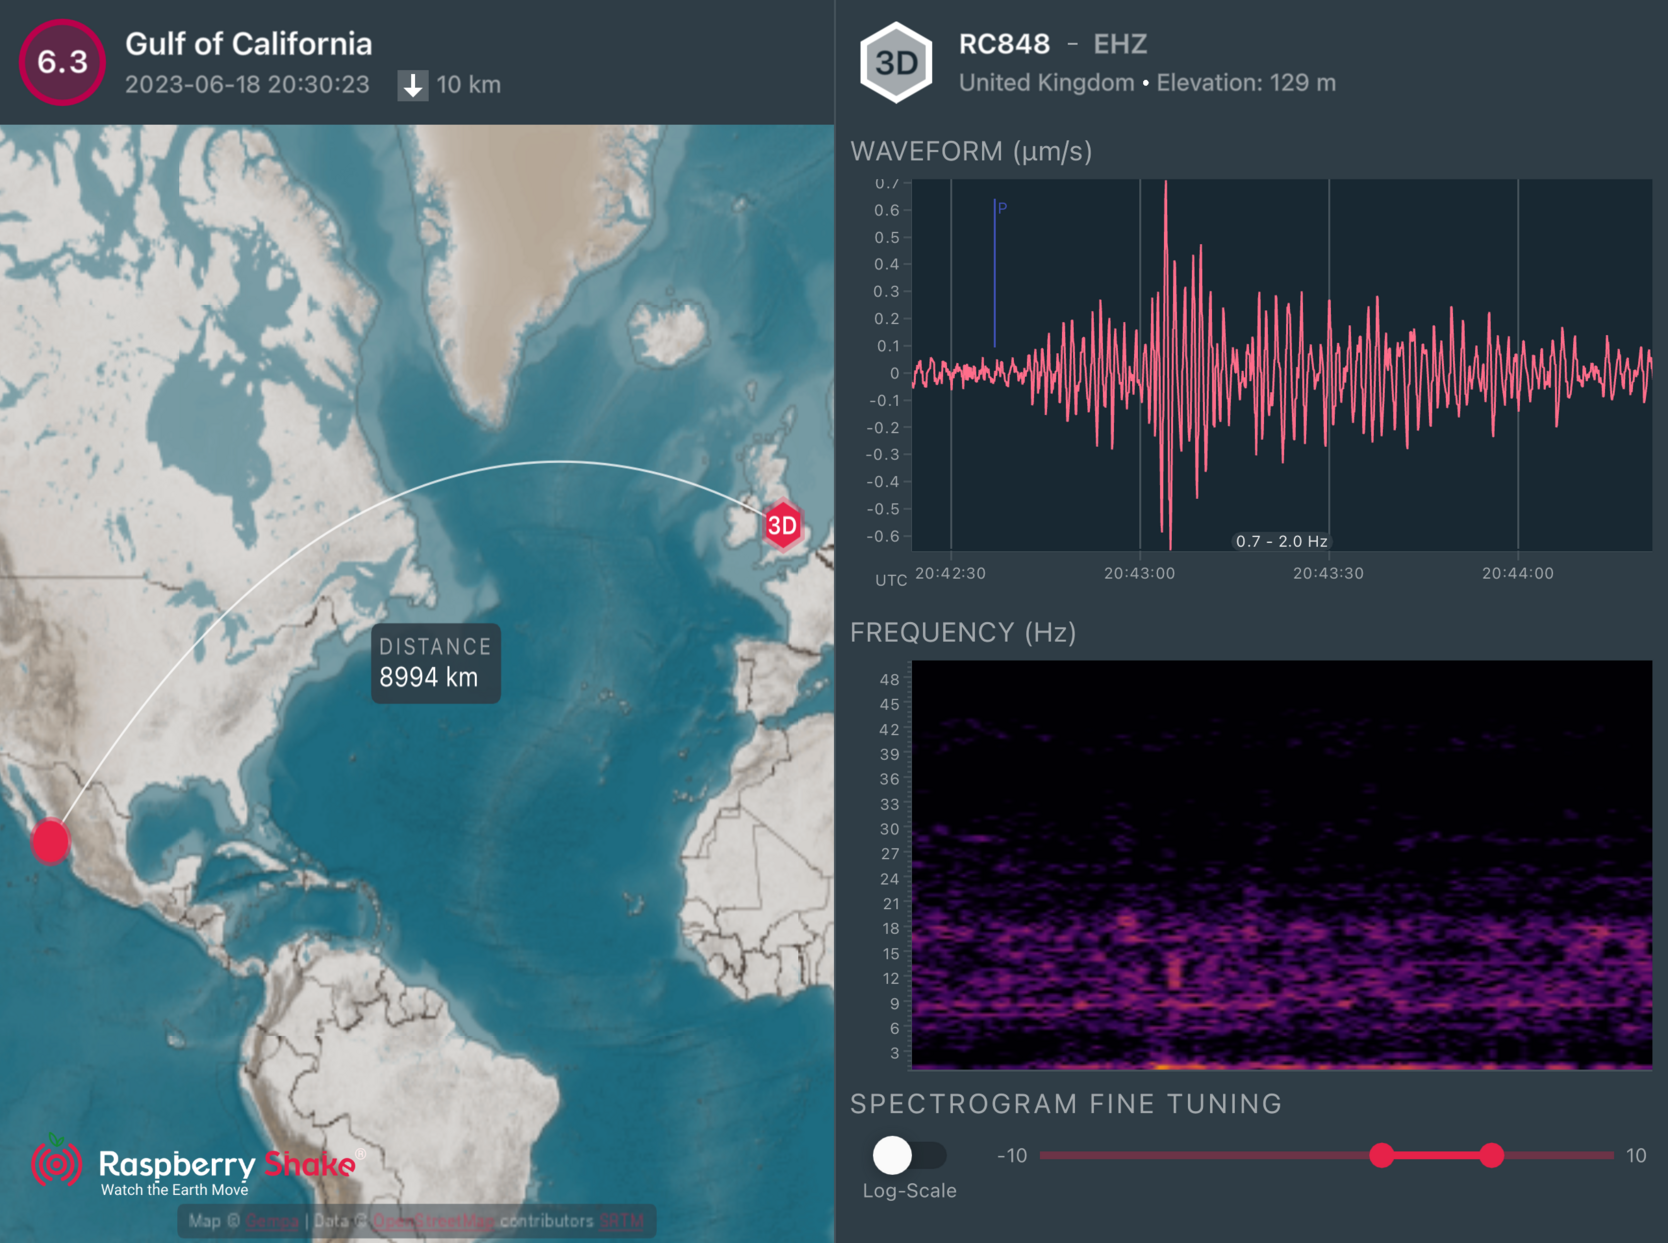The image size is (1668, 1243).
Task: Click the depth down-arrow icon
Action: click(x=412, y=85)
